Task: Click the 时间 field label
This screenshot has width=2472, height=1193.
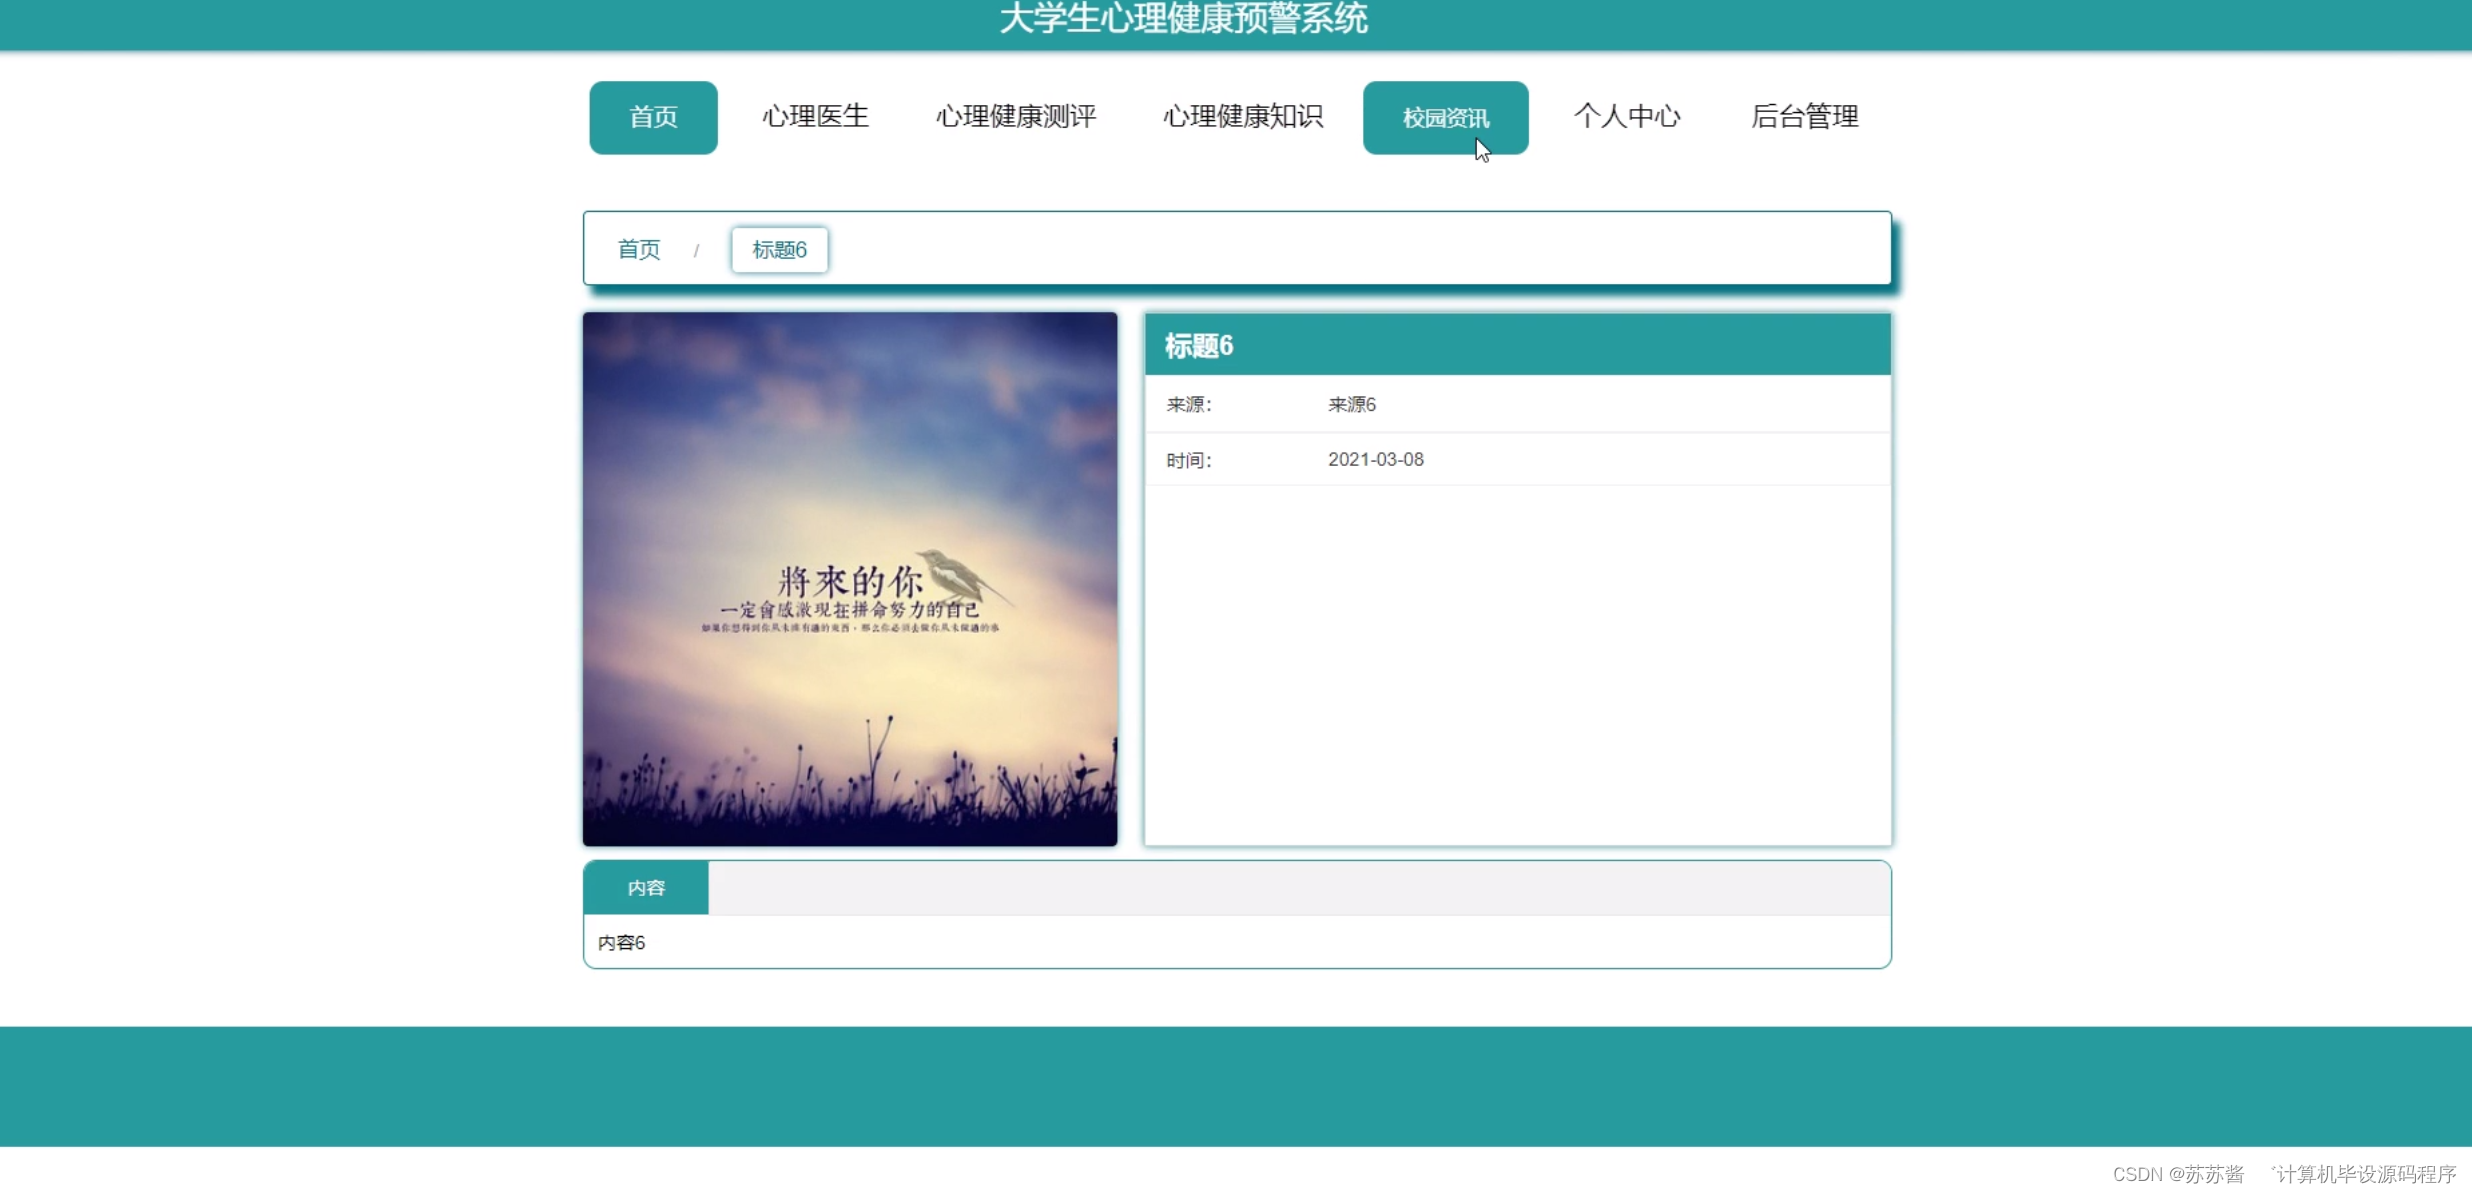Action: pos(1188,460)
